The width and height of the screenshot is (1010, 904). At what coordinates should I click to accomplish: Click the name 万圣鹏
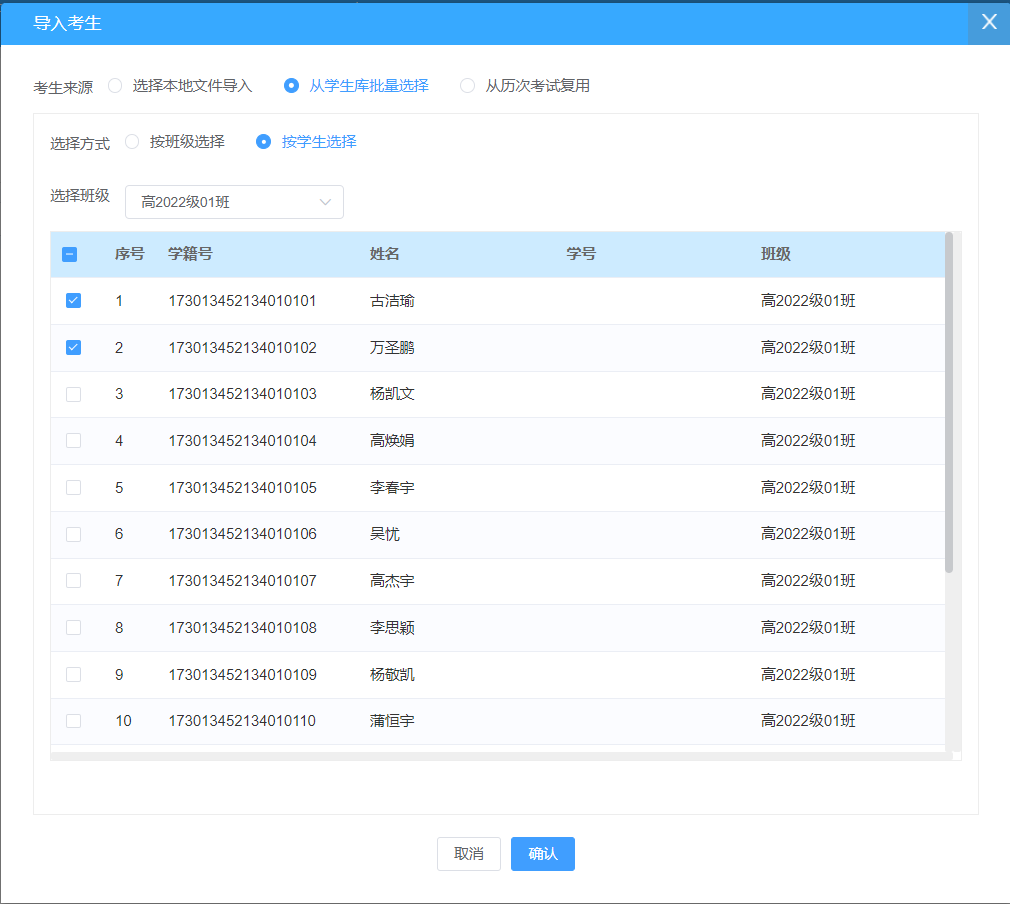pyautogui.click(x=392, y=348)
